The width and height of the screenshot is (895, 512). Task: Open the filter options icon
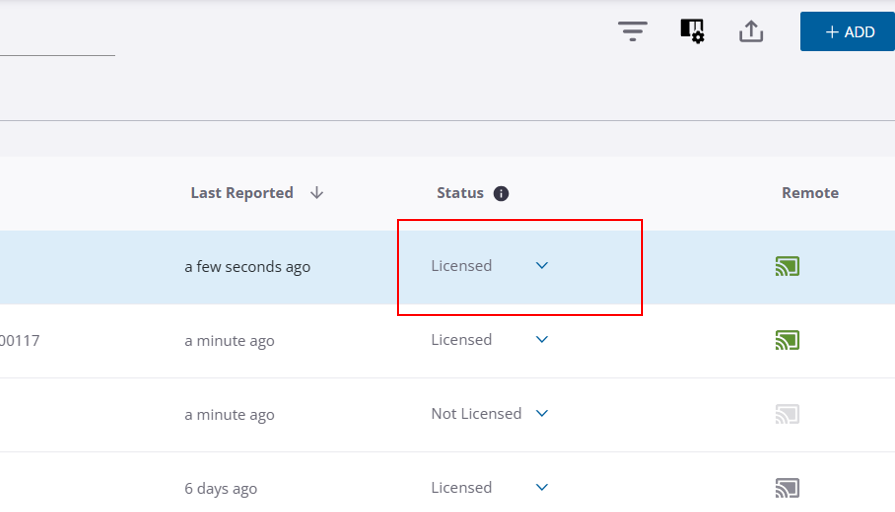click(x=632, y=31)
